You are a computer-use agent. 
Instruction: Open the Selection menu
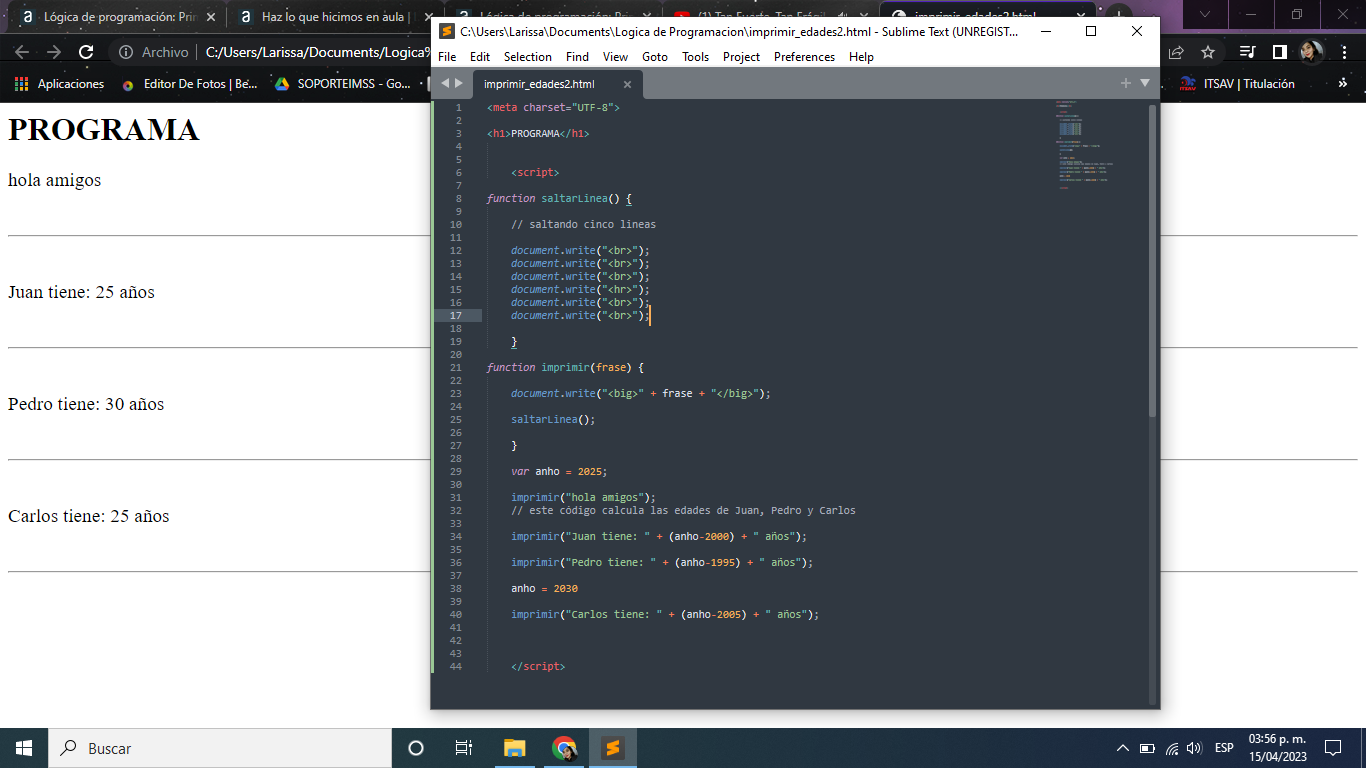pyautogui.click(x=527, y=57)
